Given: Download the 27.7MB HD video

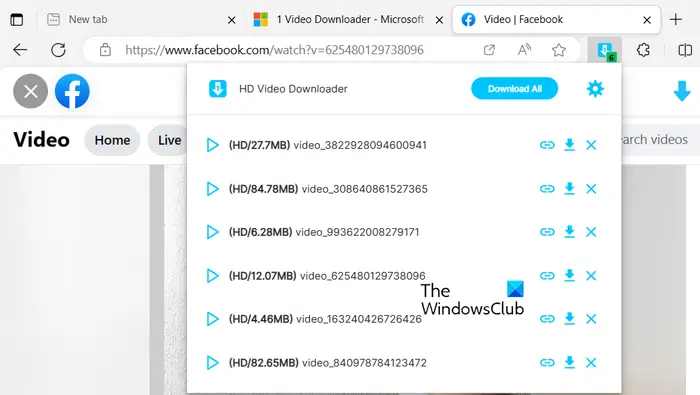Looking at the screenshot, I should click(x=569, y=145).
